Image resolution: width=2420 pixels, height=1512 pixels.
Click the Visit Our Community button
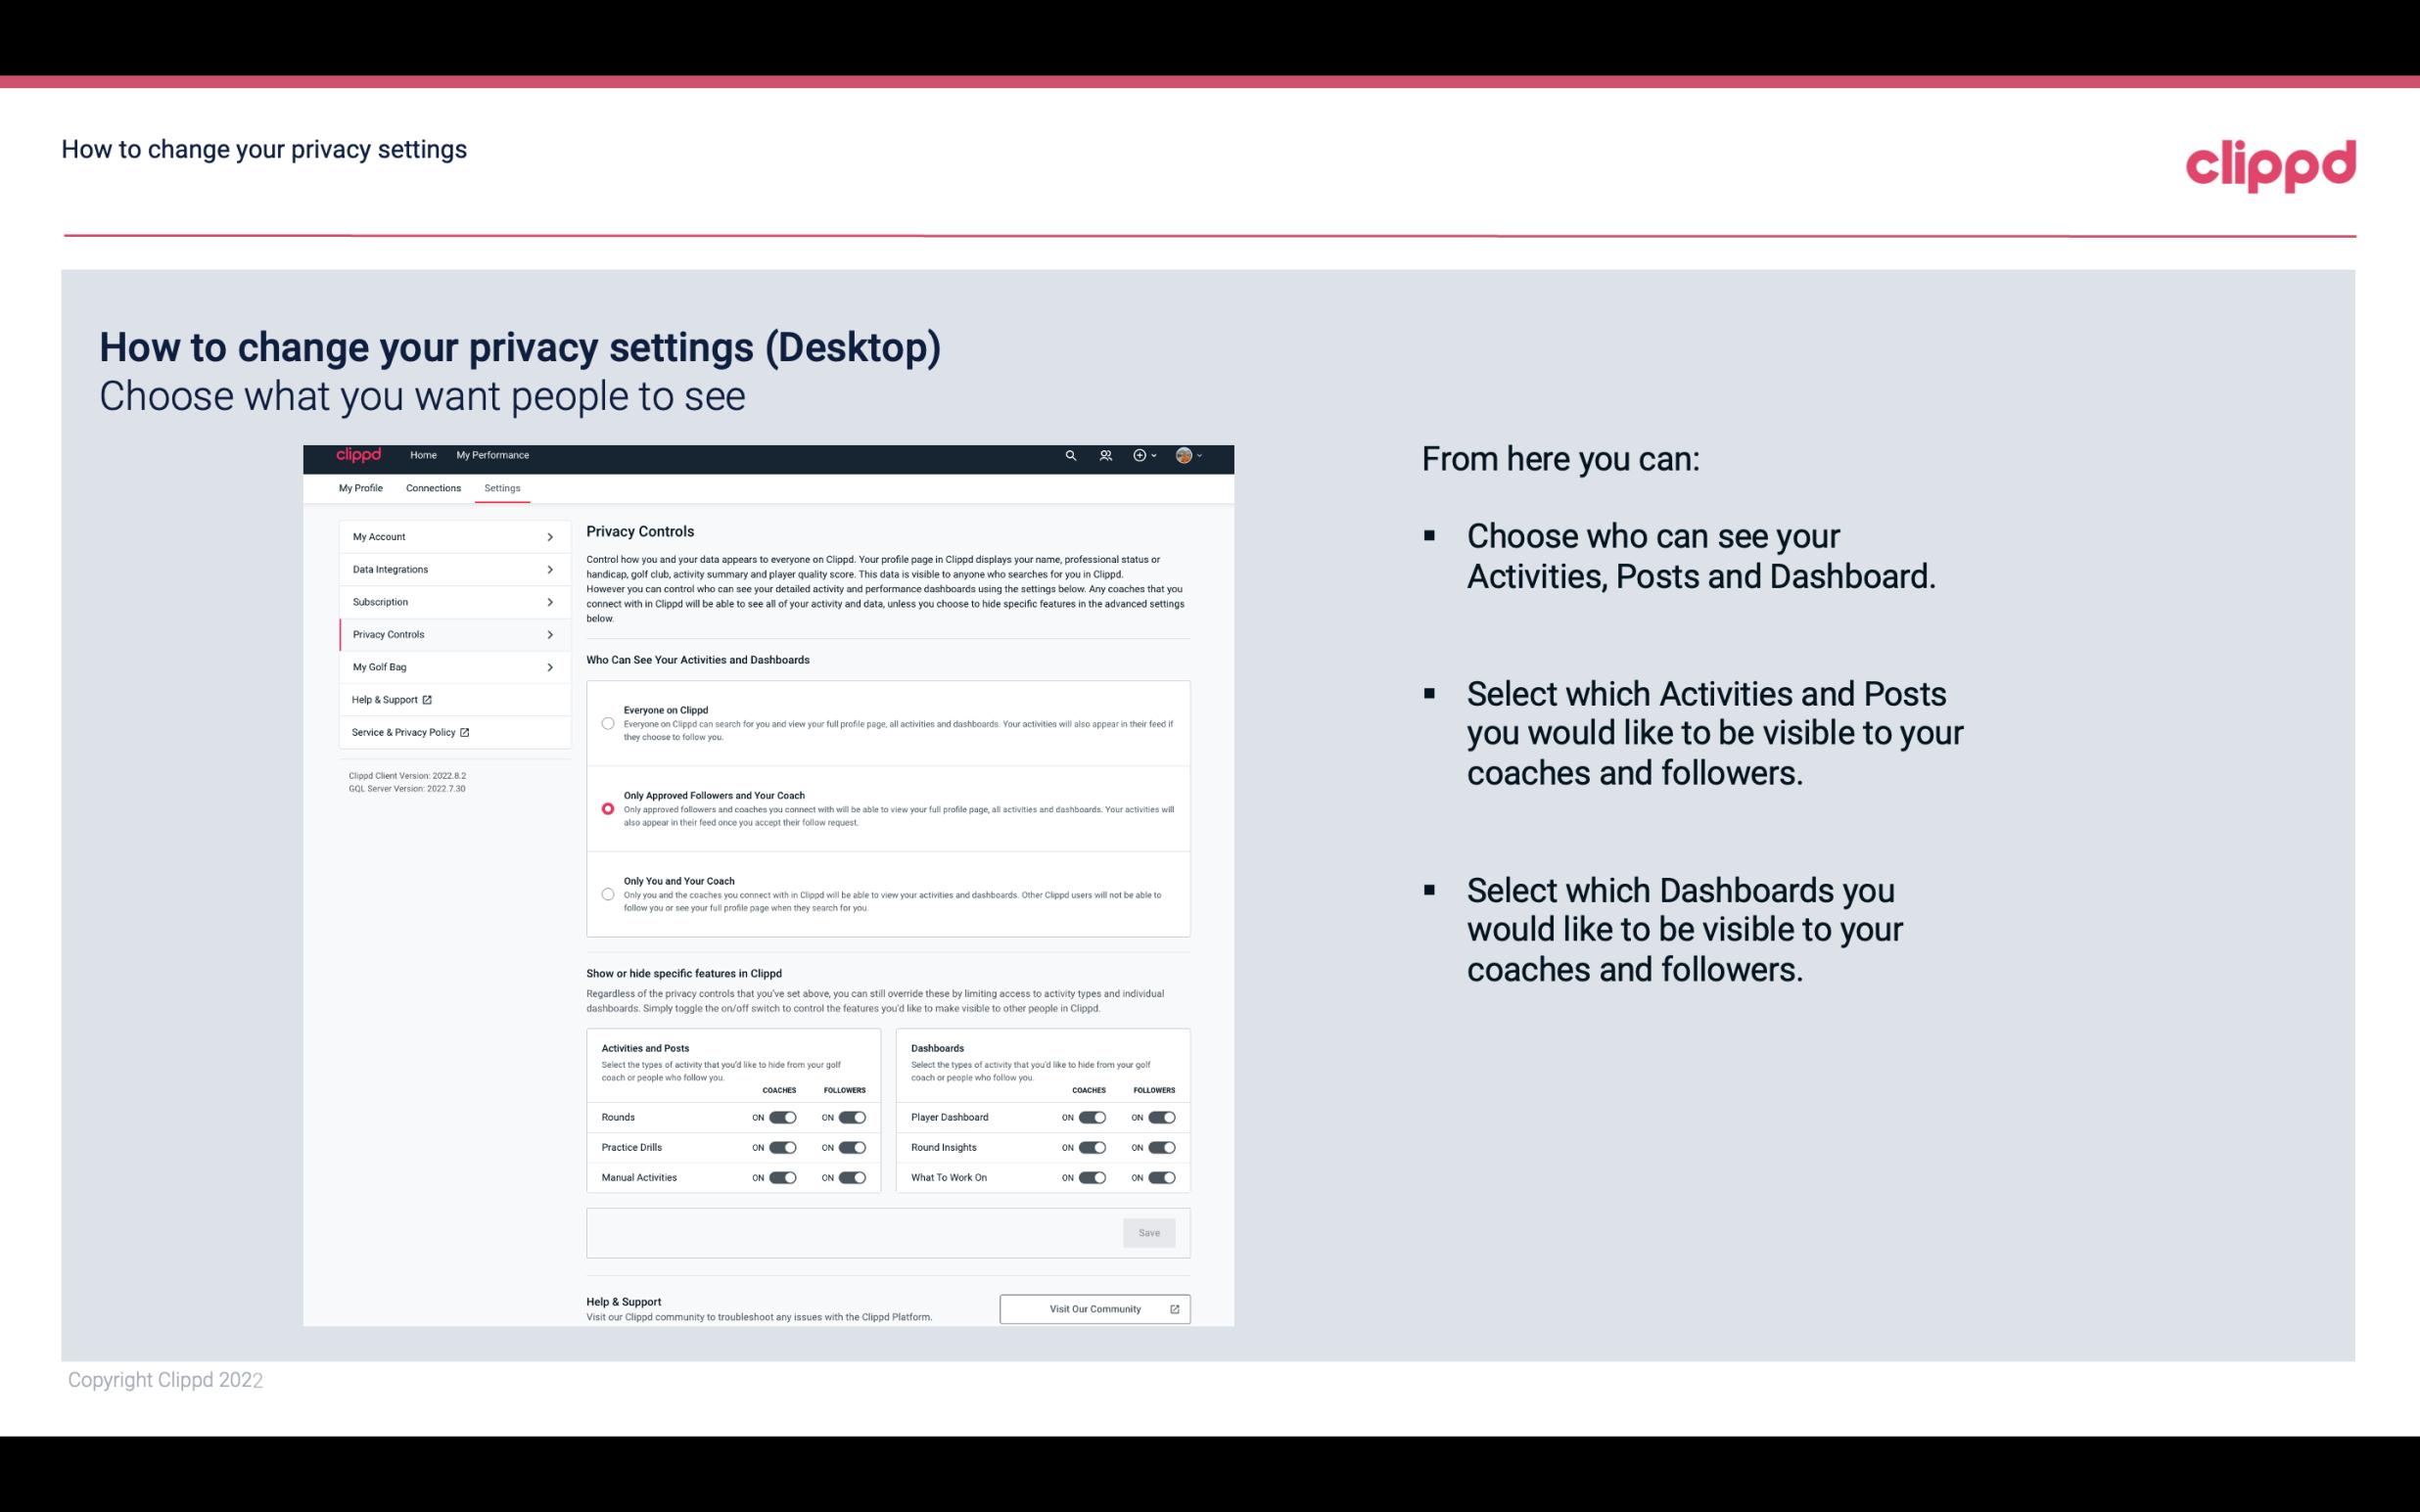pyautogui.click(x=1094, y=1308)
